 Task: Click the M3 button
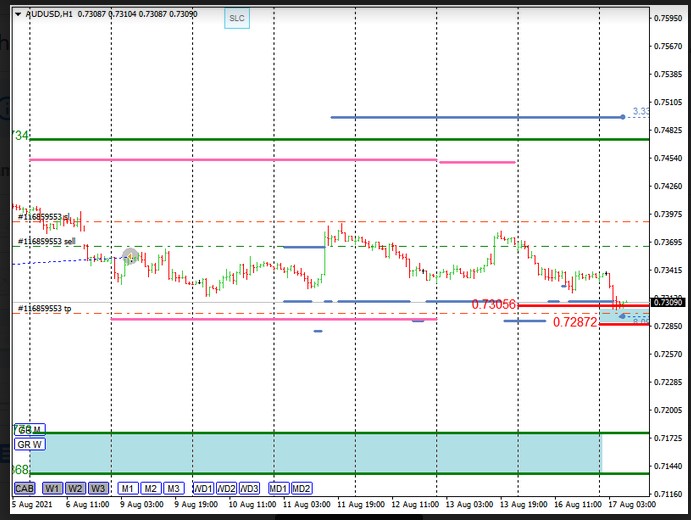[x=174, y=488]
